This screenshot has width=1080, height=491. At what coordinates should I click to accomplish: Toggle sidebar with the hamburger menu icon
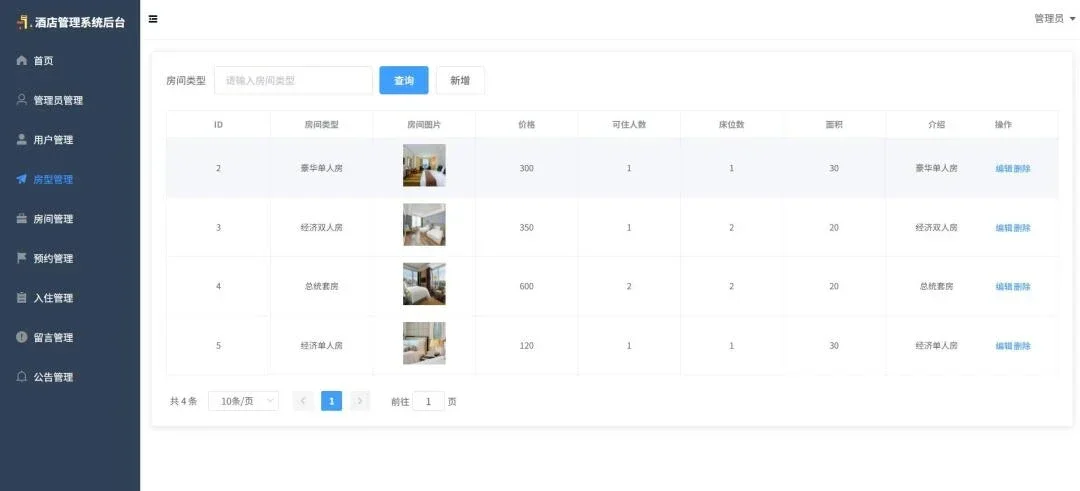point(153,19)
